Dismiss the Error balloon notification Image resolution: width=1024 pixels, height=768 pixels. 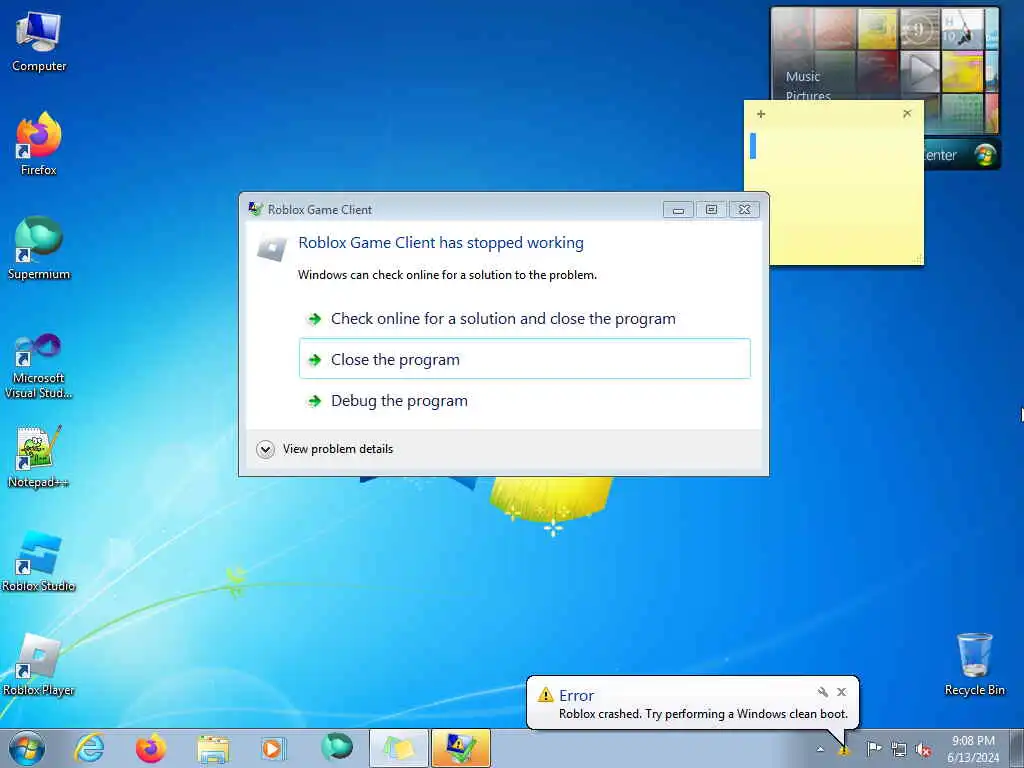click(x=842, y=692)
